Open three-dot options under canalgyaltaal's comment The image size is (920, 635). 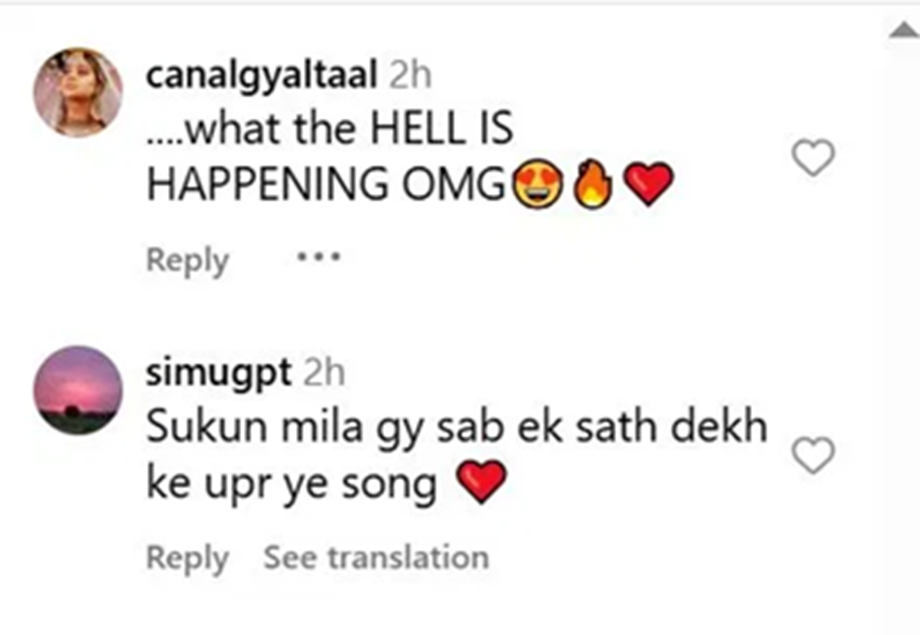(x=319, y=258)
